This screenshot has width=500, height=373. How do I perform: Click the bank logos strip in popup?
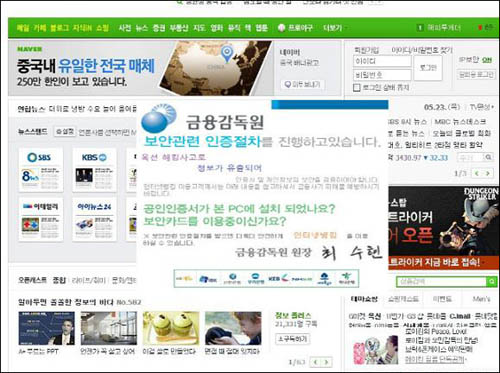(266, 278)
